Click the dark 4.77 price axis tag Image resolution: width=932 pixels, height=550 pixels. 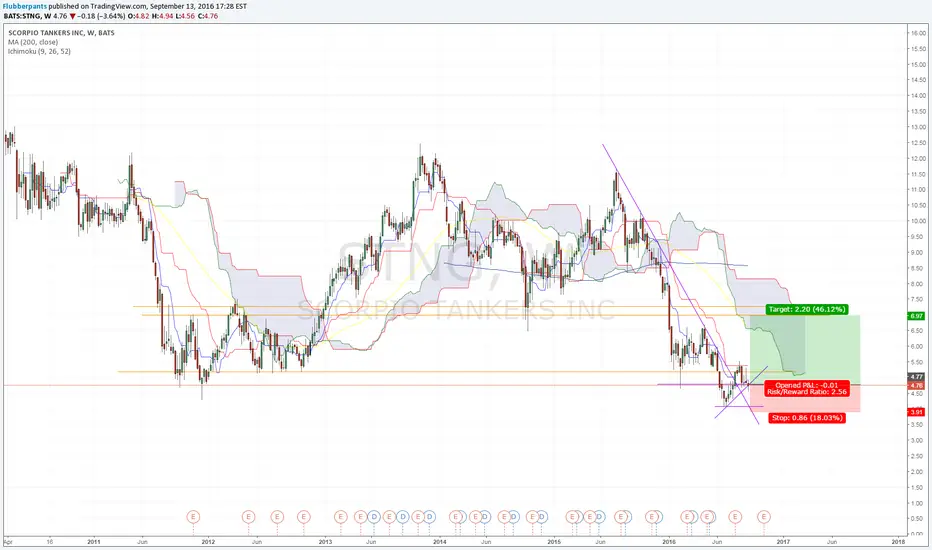(916, 376)
